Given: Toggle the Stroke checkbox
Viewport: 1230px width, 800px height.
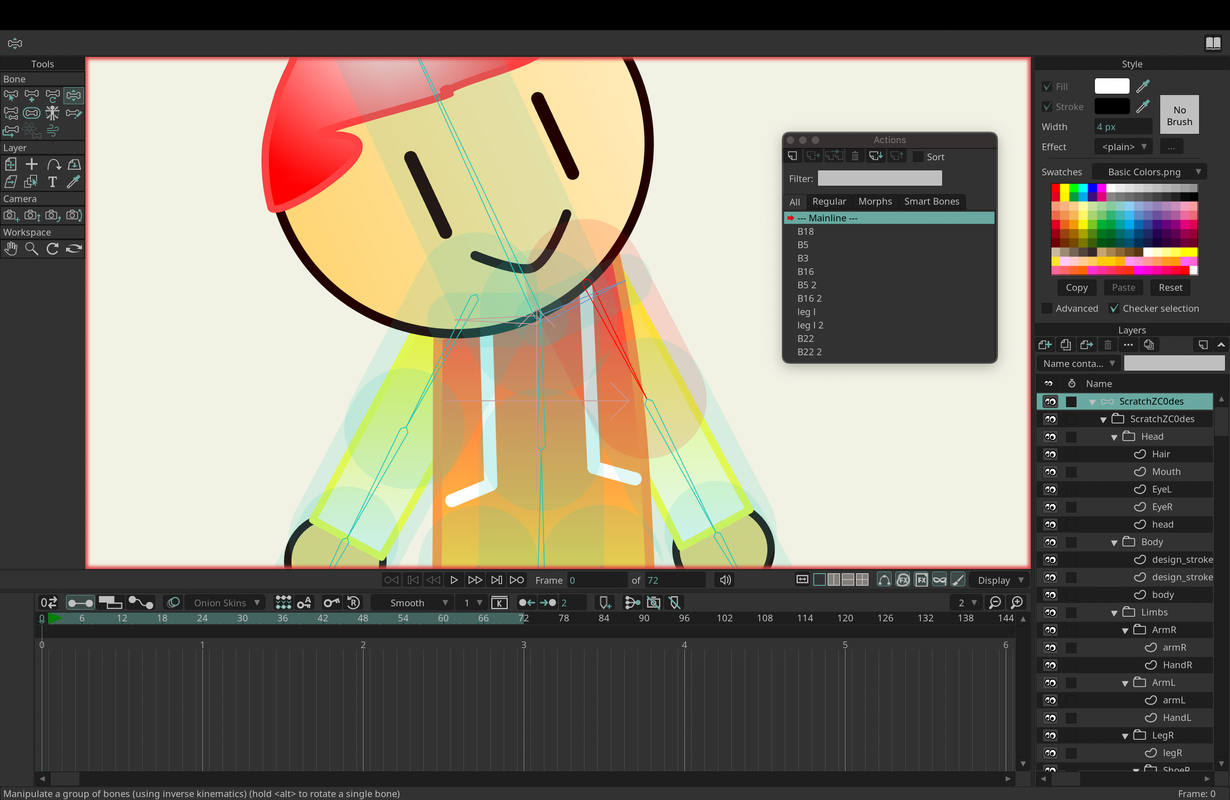Looking at the screenshot, I should click(x=1047, y=107).
